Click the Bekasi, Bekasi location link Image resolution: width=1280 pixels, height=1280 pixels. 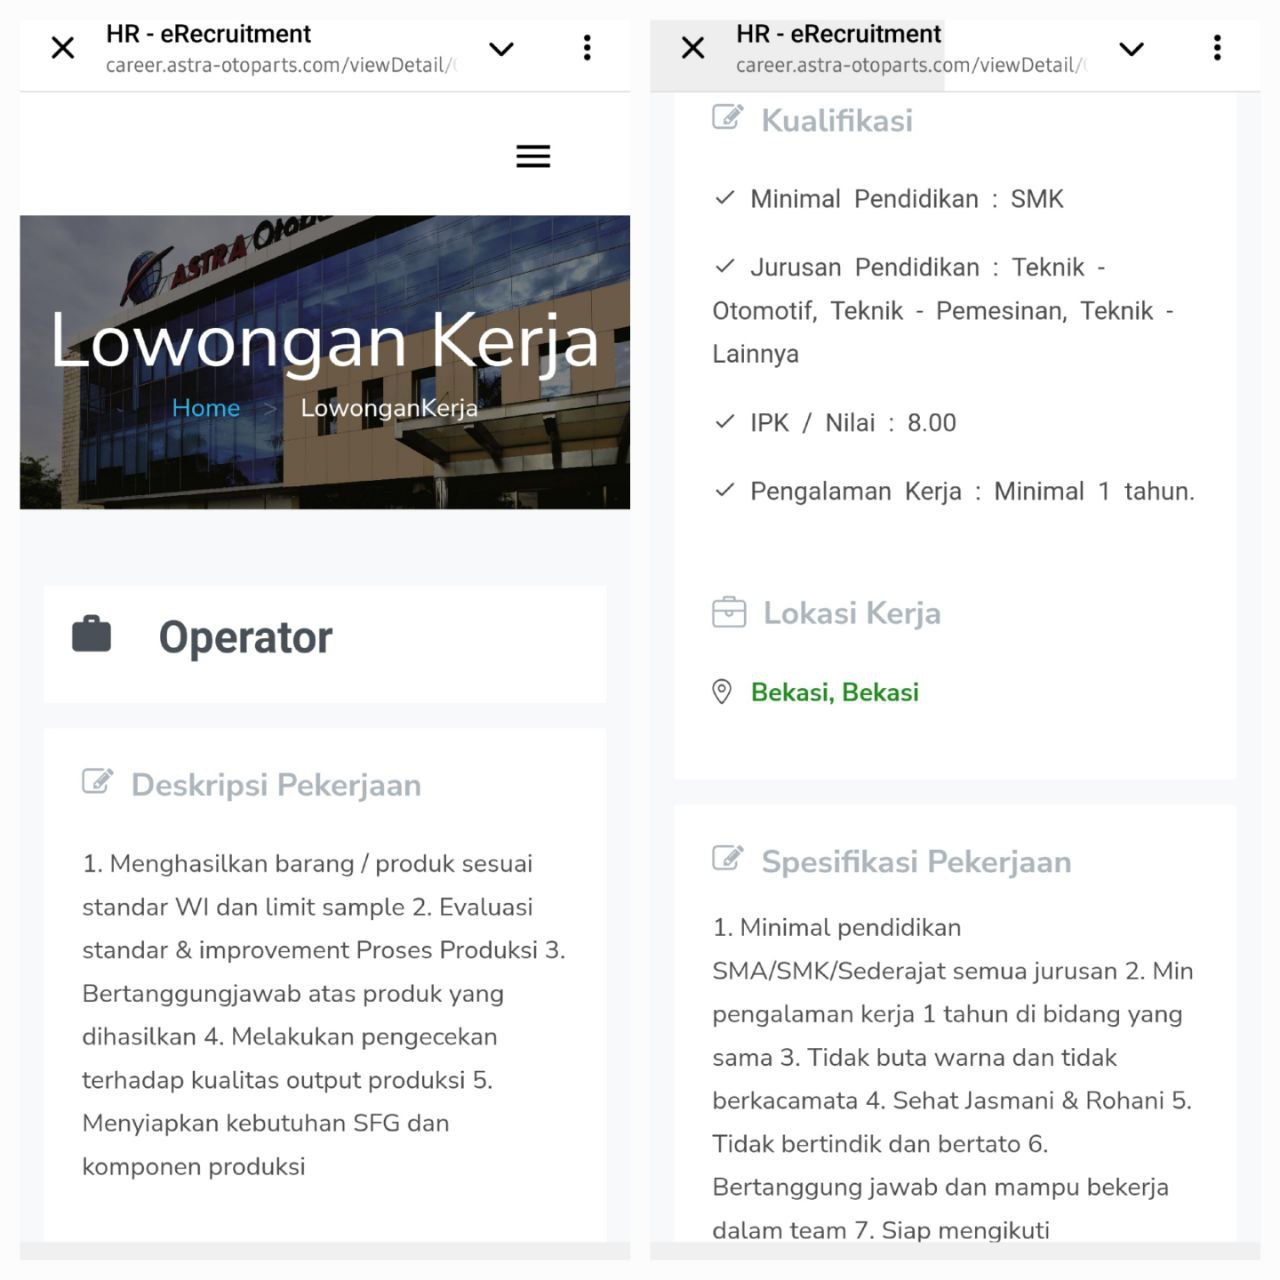[x=834, y=691]
